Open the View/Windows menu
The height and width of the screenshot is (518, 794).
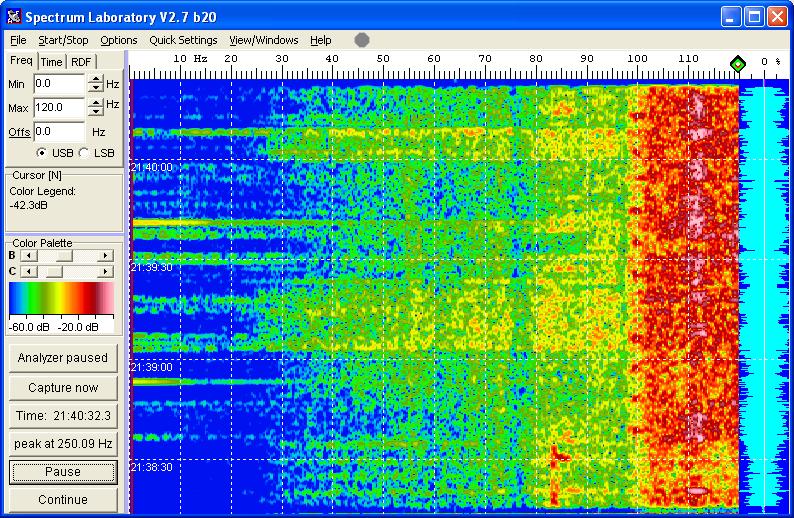point(263,40)
